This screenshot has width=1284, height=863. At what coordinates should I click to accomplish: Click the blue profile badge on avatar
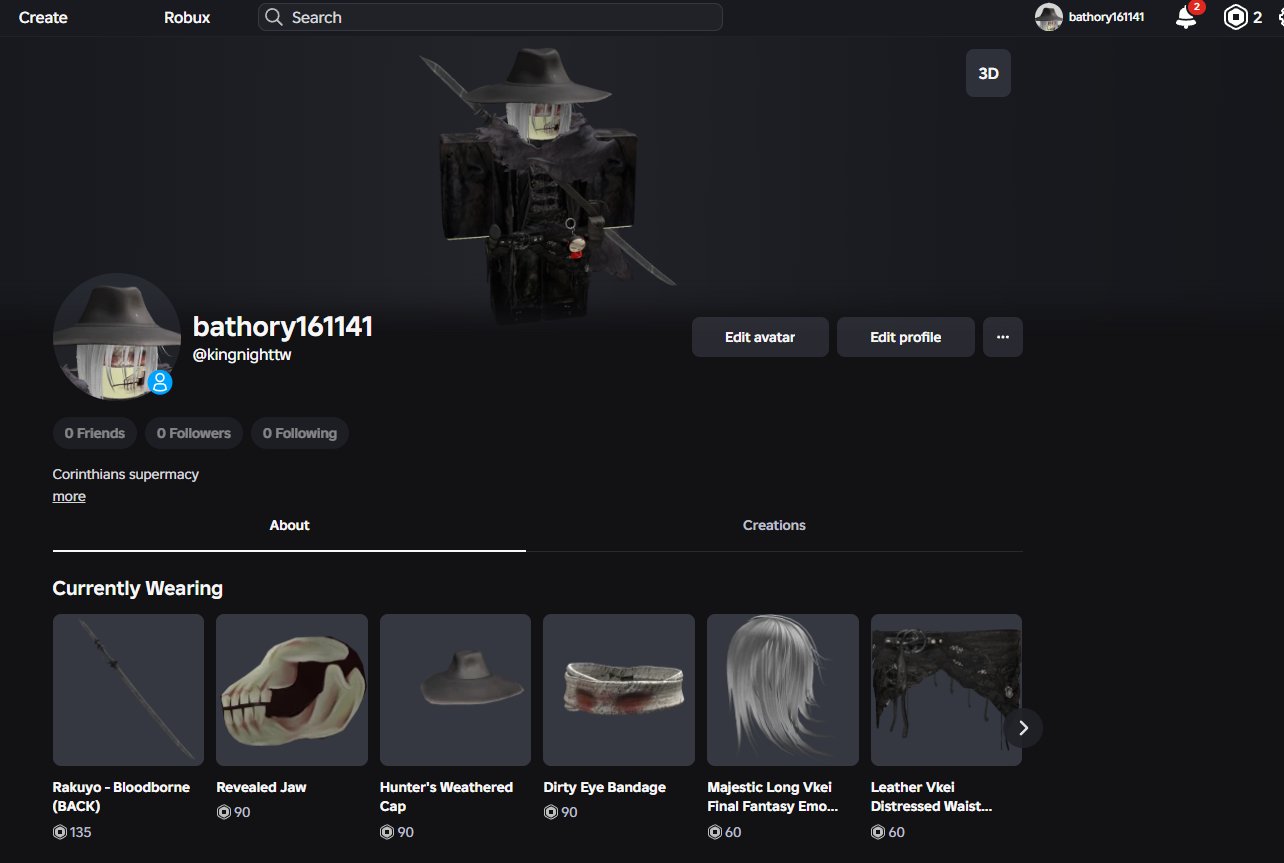point(160,382)
